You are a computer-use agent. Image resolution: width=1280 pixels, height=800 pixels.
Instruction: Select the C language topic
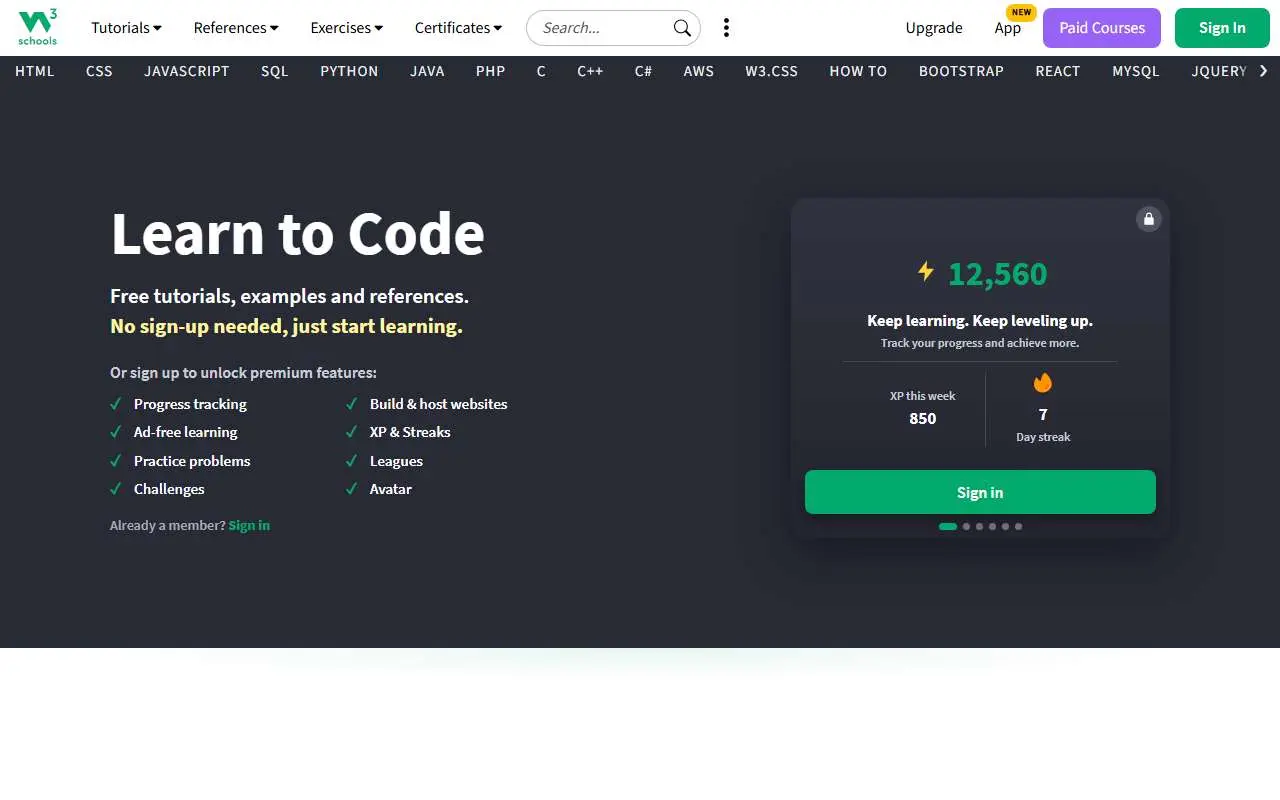541,71
